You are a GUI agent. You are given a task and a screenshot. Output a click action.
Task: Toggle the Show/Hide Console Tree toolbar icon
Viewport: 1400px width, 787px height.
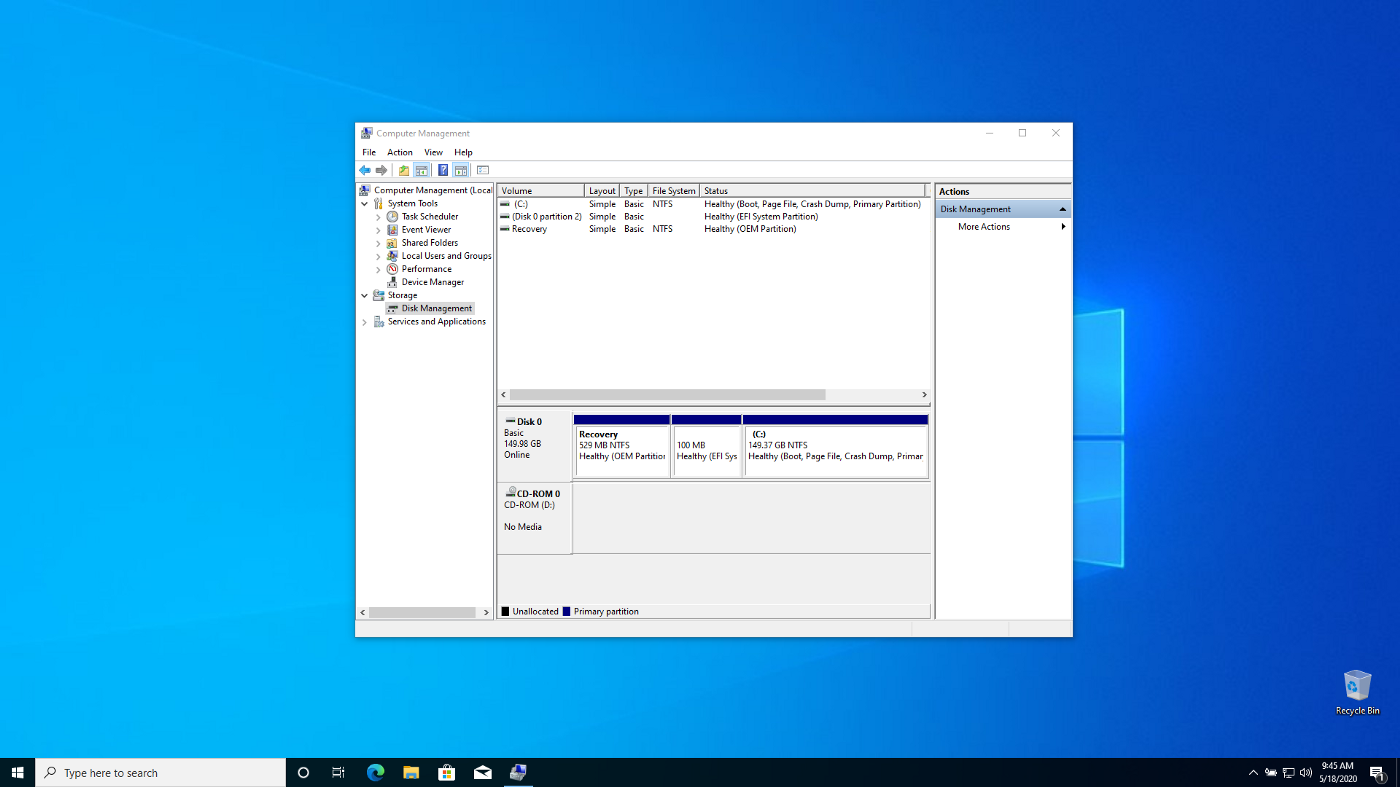click(422, 170)
